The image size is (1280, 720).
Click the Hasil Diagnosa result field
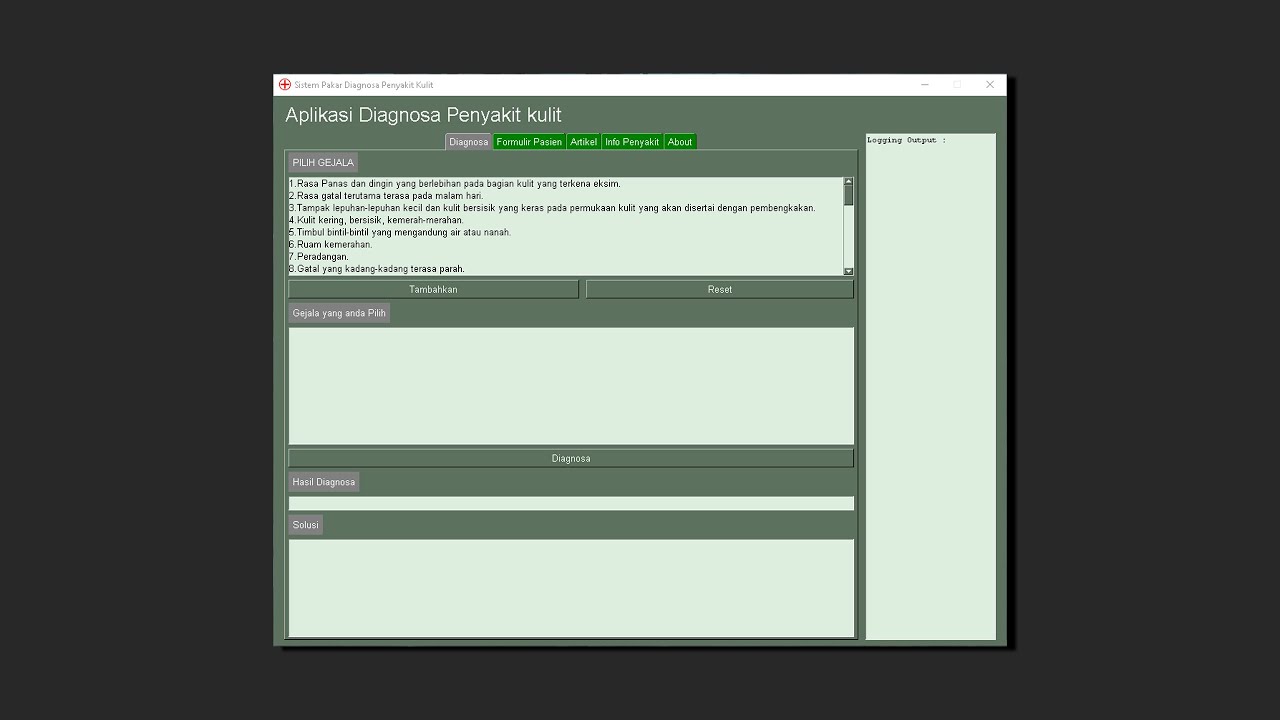coord(571,504)
